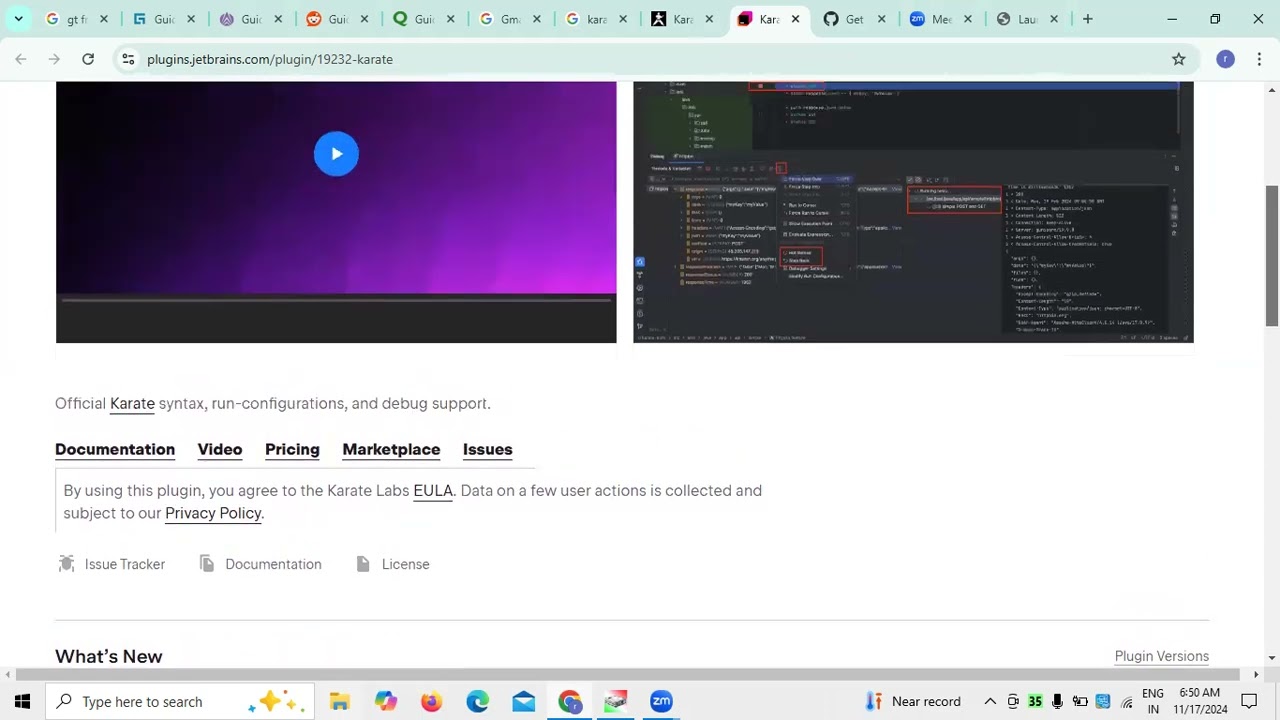Image resolution: width=1280 pixels, height=720 pixels.
Task: Open the Issues link
Action: (x=487, y=449)
